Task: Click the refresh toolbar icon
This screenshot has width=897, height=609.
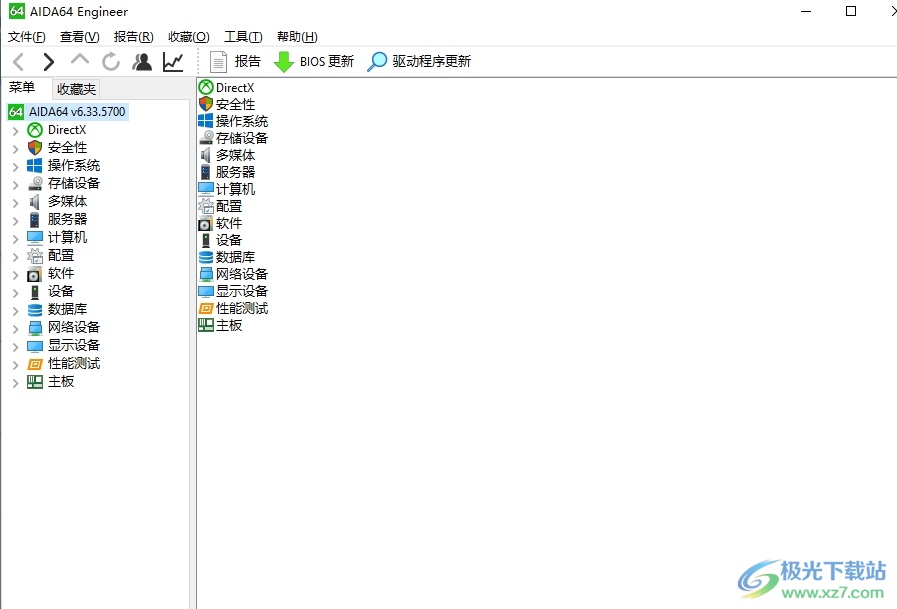Action: click(x=111, y=62)
